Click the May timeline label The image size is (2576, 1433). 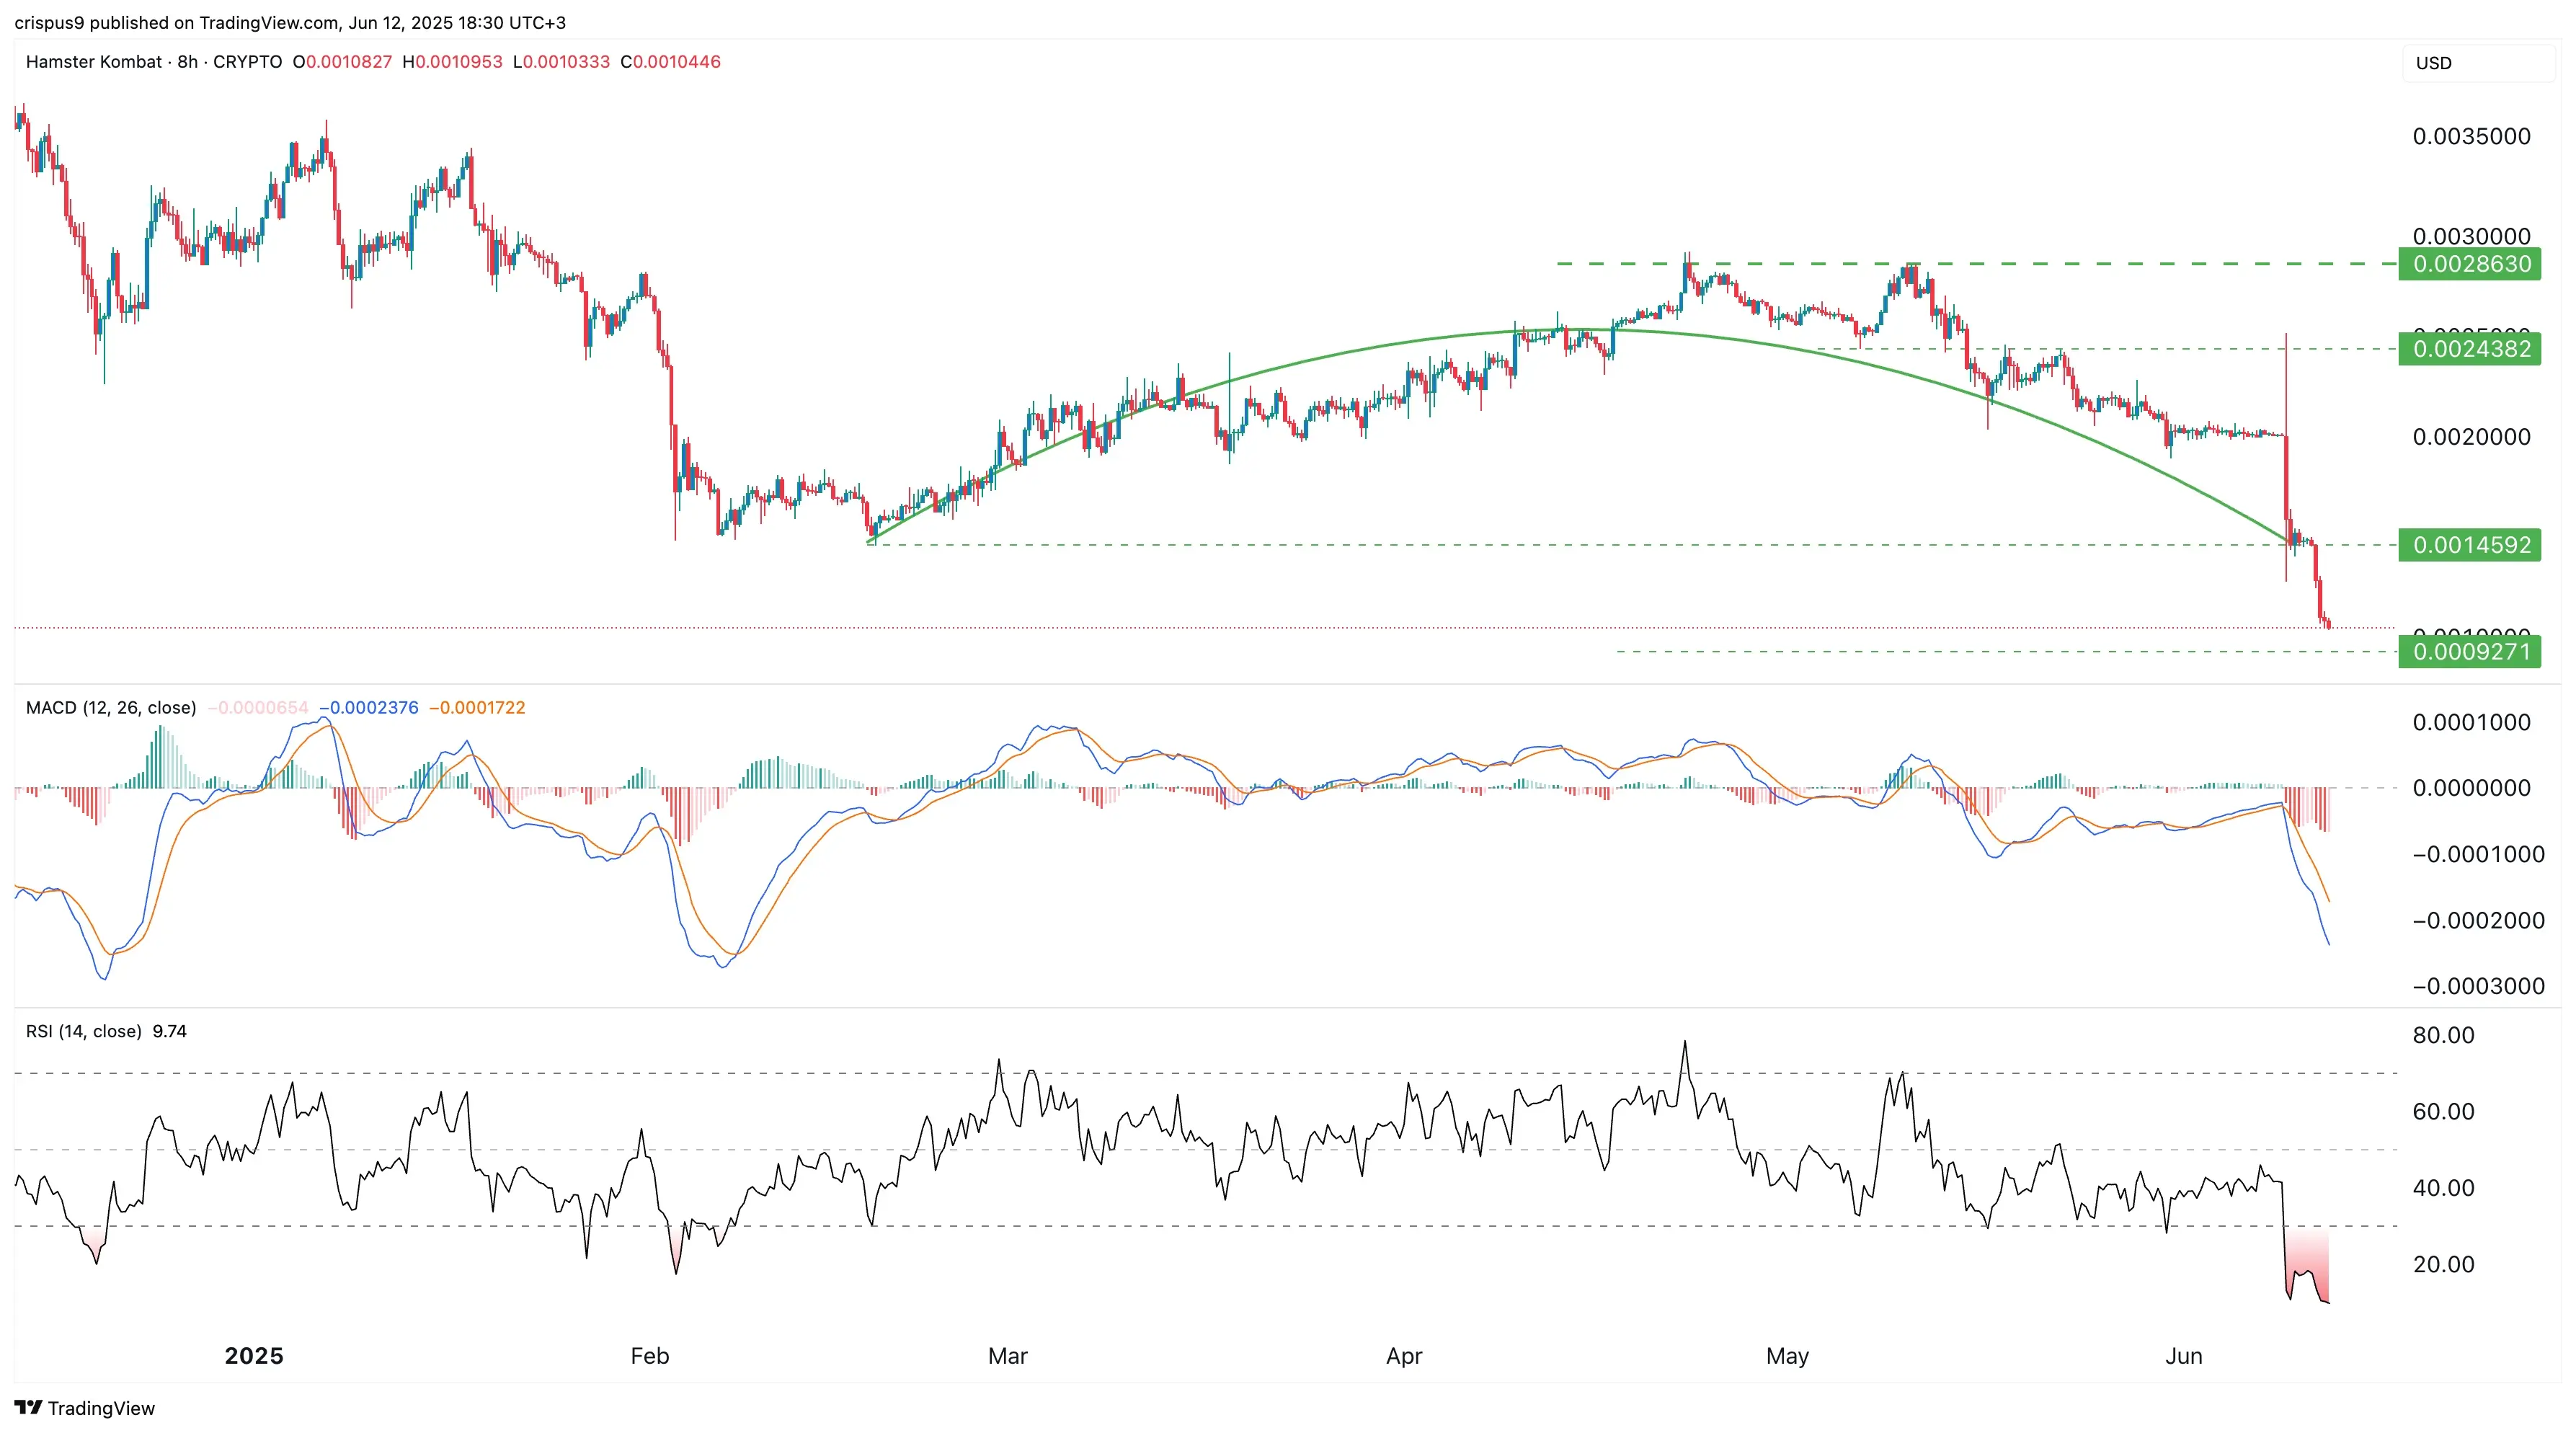coord(1788,1356)
